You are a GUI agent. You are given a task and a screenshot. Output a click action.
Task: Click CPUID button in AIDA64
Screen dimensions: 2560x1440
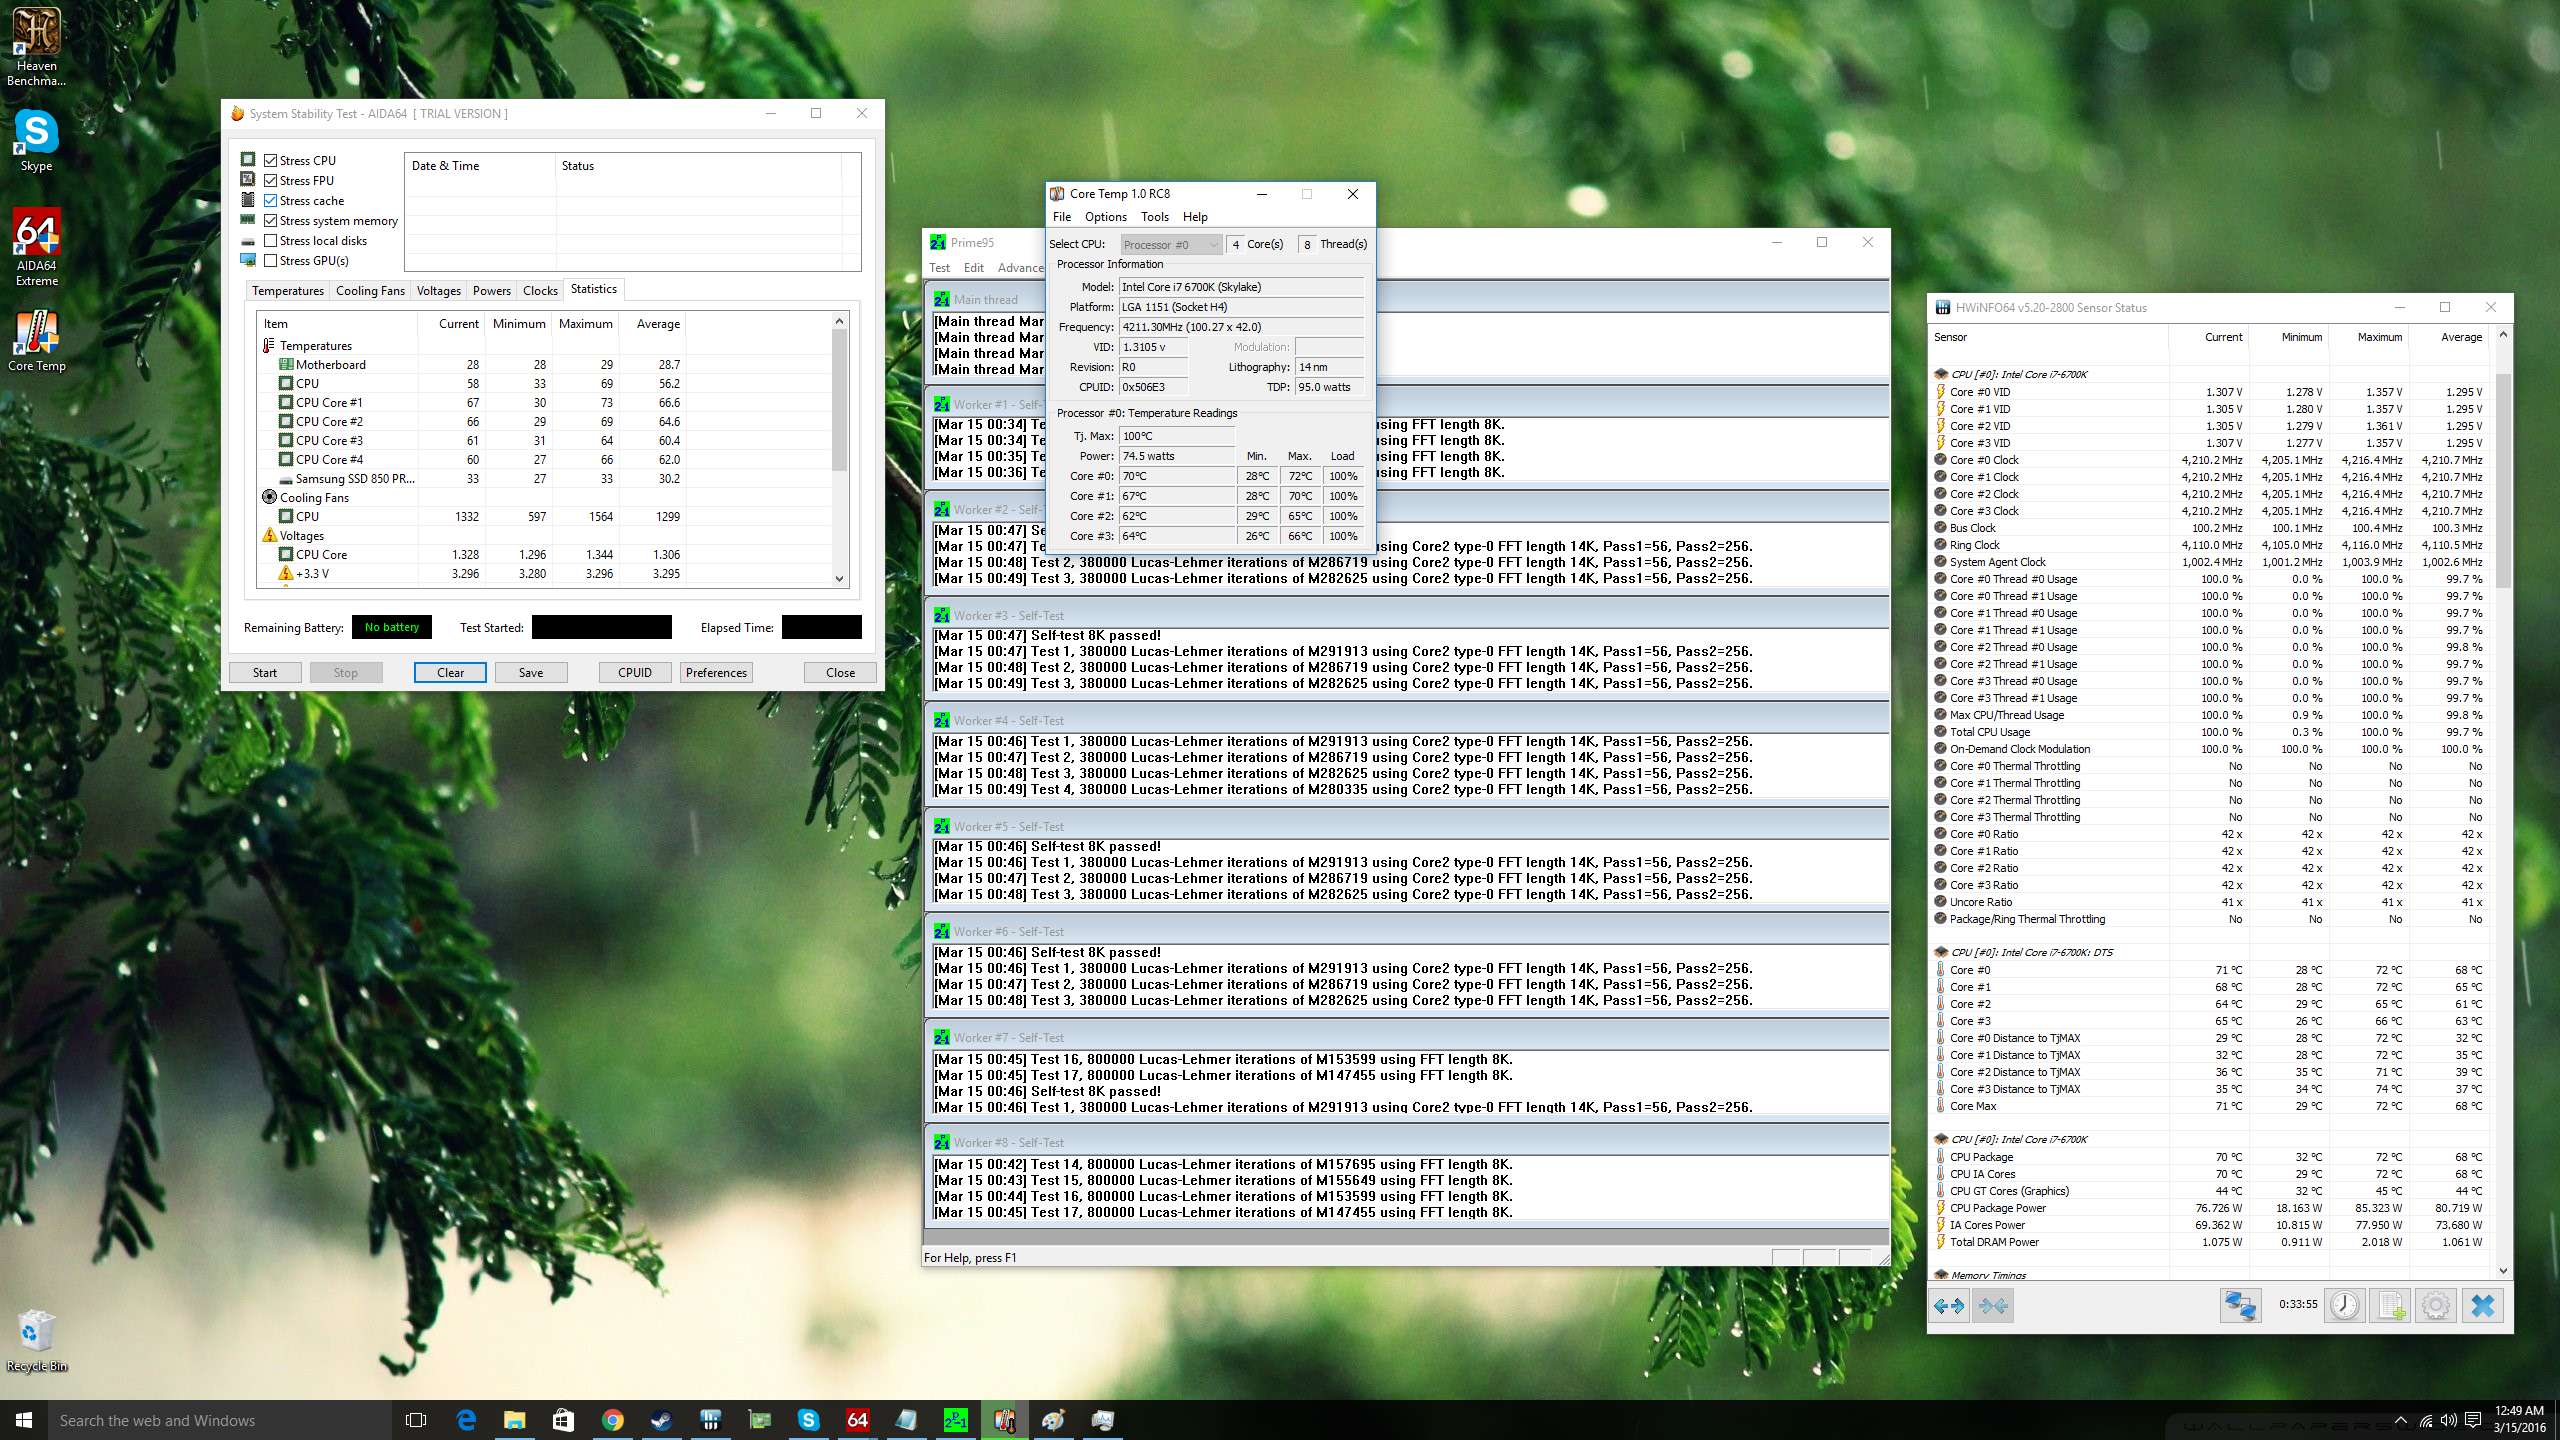pos(635,672)
